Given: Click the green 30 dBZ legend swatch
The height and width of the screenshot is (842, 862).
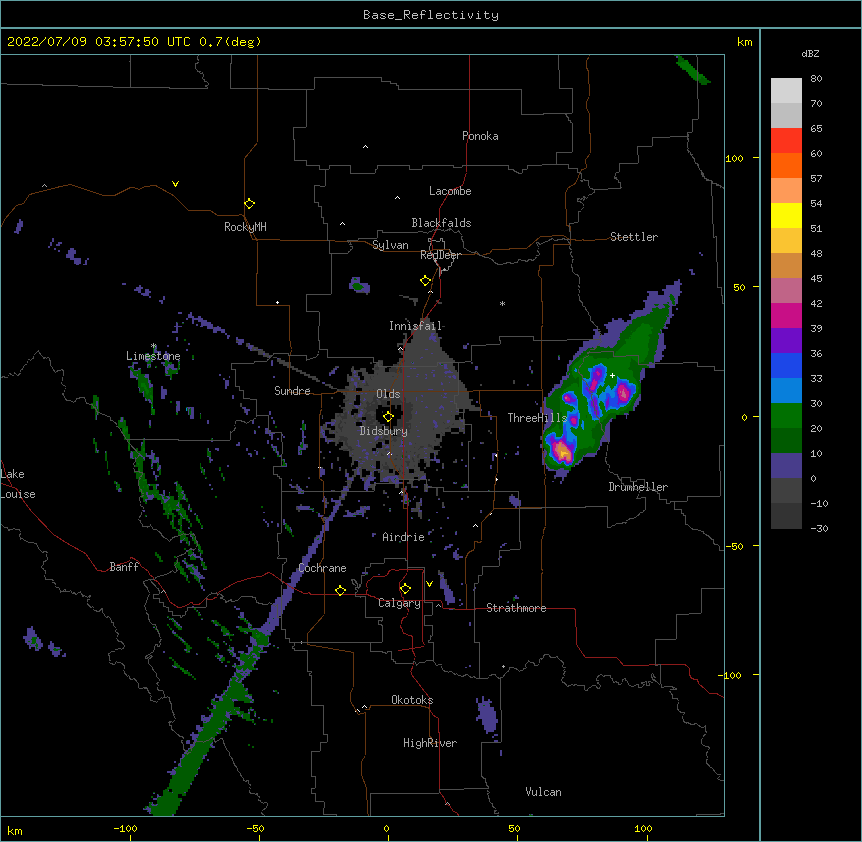Looking at the screenshot, I should 786,416.
